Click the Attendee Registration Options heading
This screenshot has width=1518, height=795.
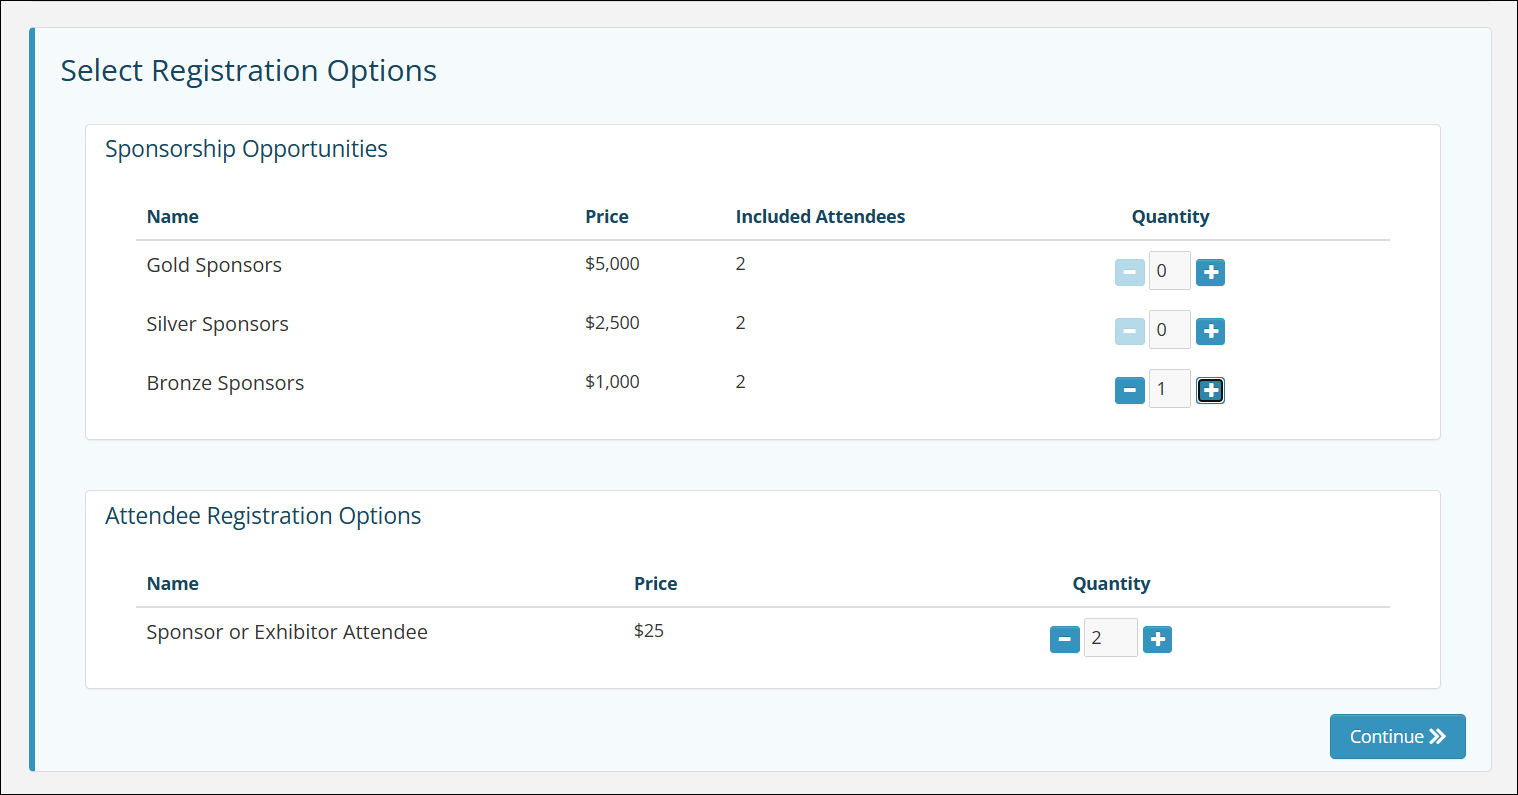pyautogui.click(x=263, y=516)
